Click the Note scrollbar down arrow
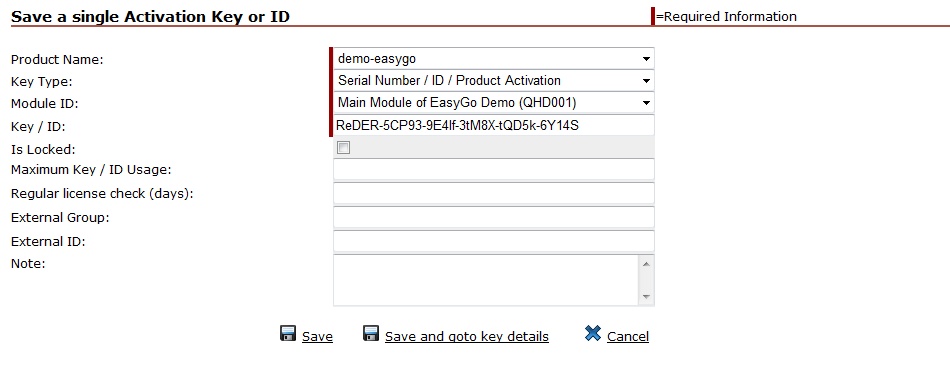Screen dimensions: 950x378 (x=646, y=297)
